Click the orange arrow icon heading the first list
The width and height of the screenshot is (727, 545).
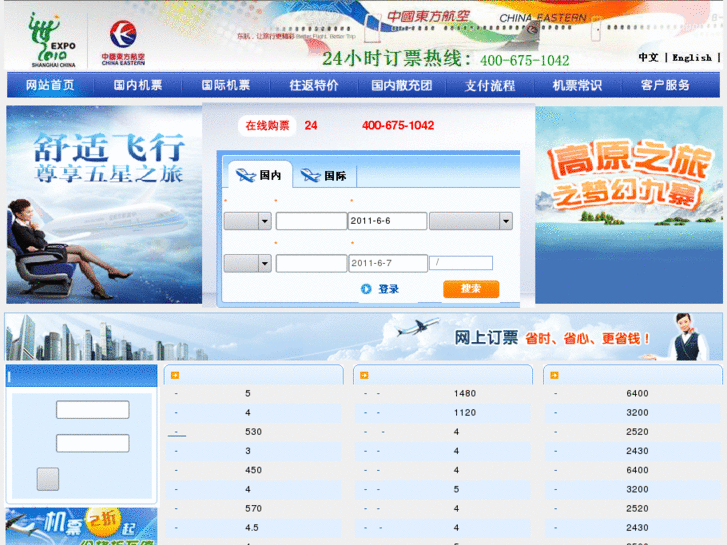175,375
